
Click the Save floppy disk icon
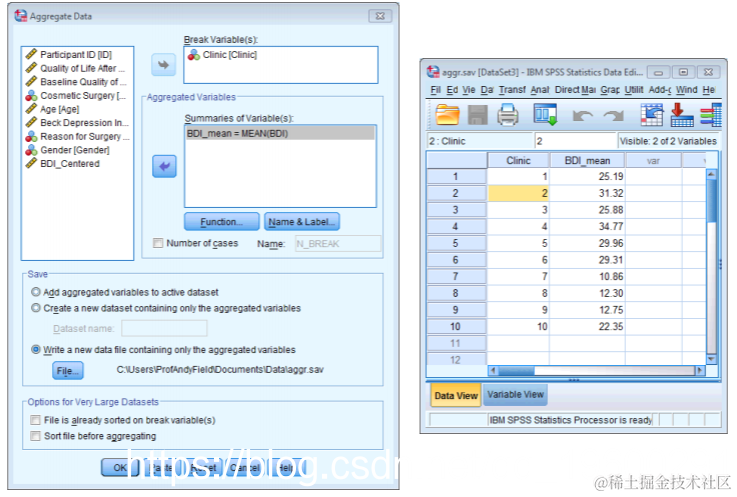point(478,115)
